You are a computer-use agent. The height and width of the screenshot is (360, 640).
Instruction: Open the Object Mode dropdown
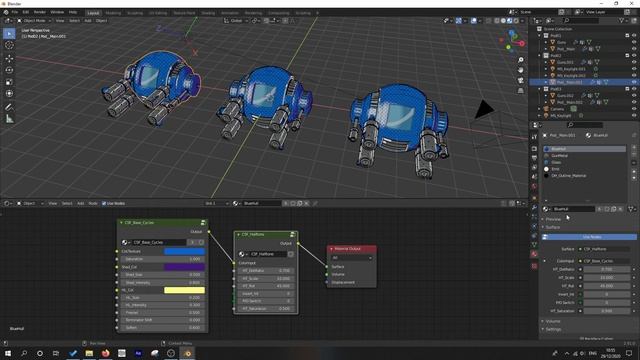[34, 20]
